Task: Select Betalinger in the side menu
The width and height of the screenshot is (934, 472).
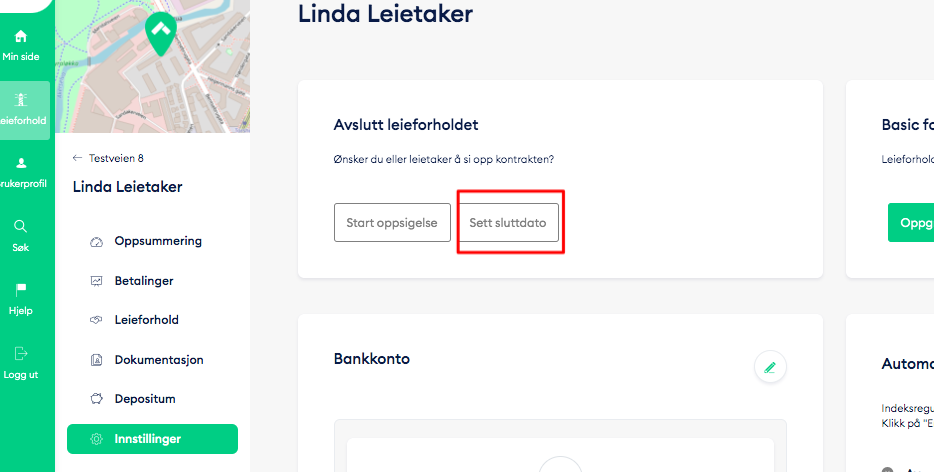Action: pyautogui.click(x=146, y=281)
